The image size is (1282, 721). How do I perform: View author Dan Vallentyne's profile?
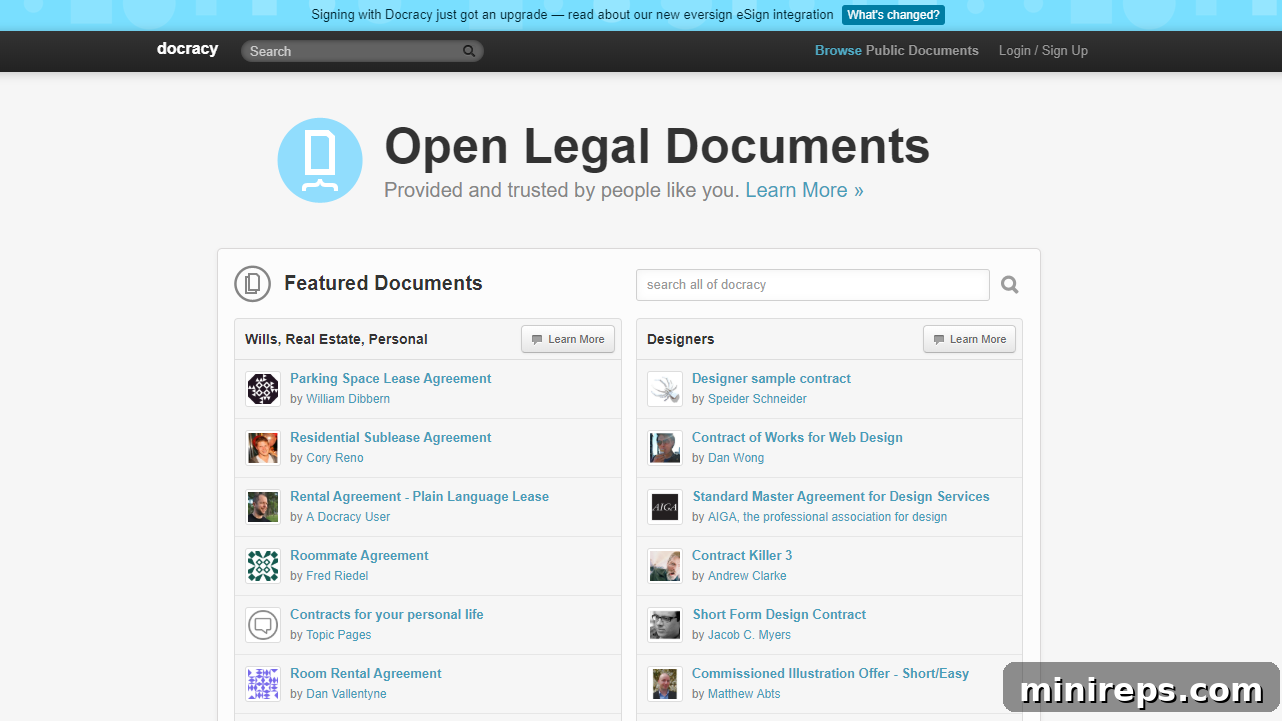click(346, 693)
